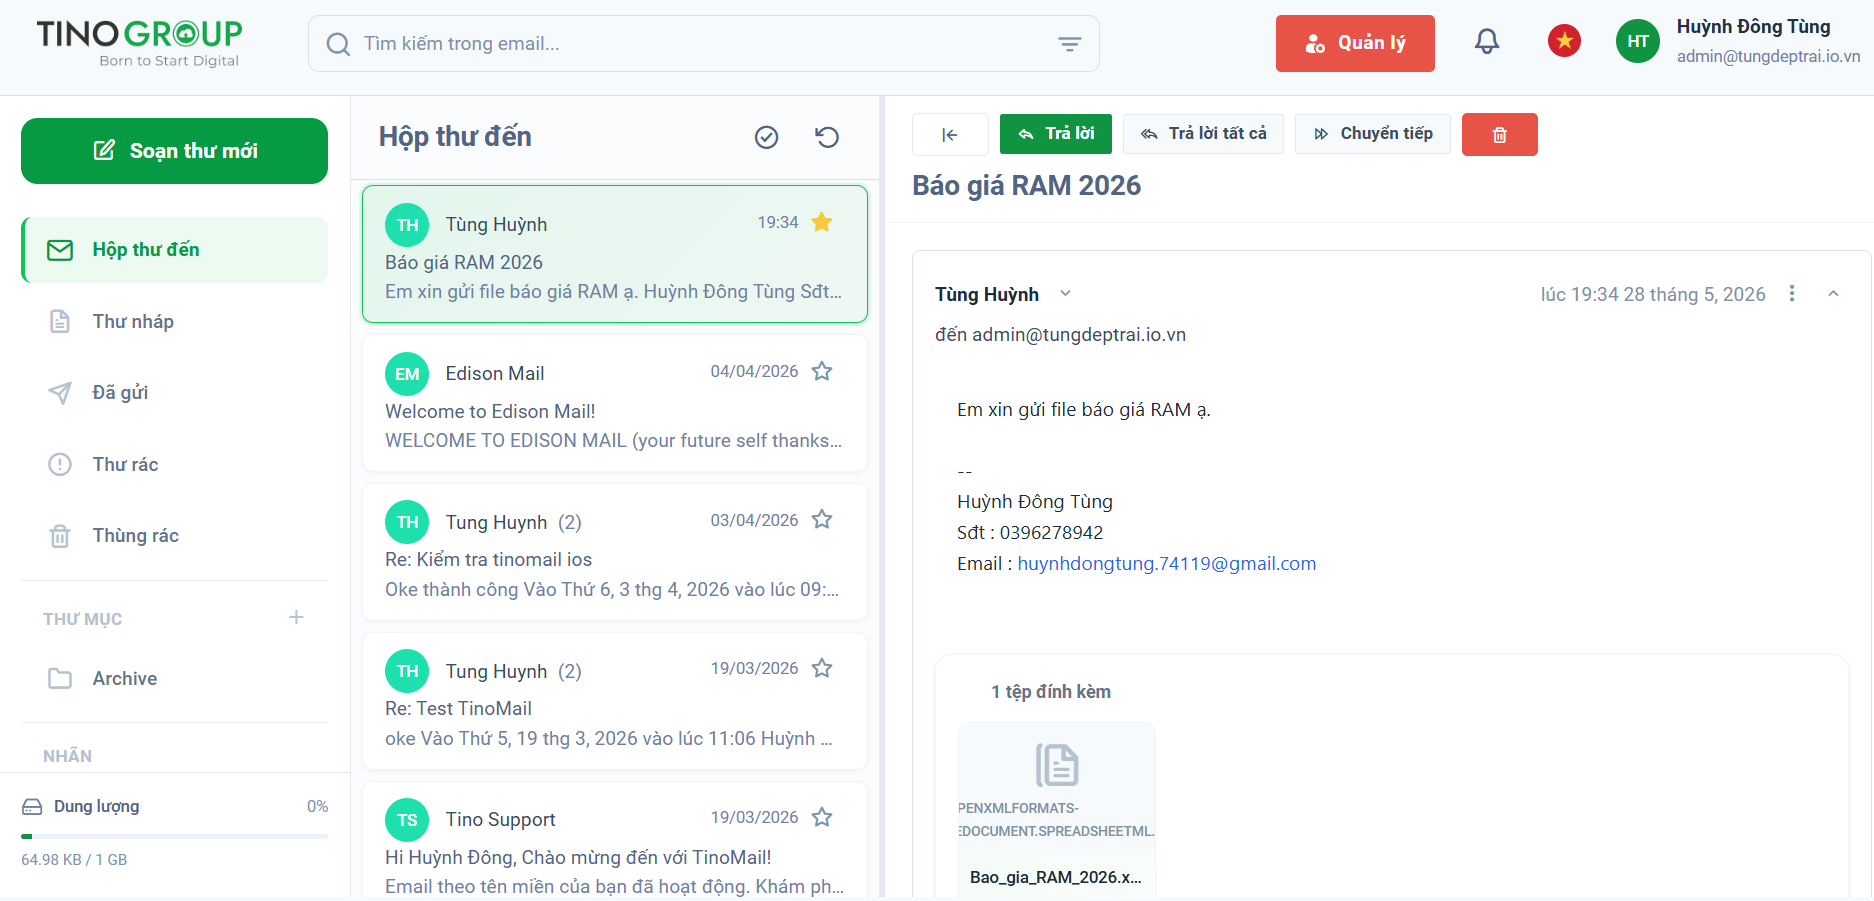Click the Báo giá RAM 2026 subject heading

tap(1026, 186)
